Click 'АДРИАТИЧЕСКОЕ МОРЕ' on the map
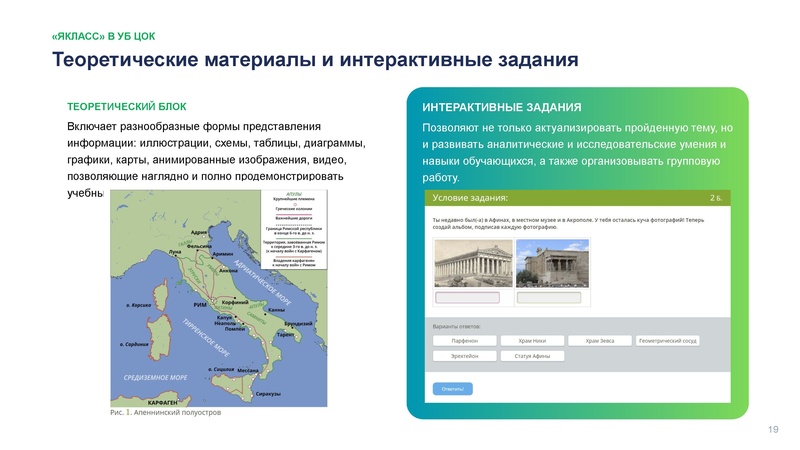Image resolution: width=800 pixels, height=450 pixels. coord(263,282)
